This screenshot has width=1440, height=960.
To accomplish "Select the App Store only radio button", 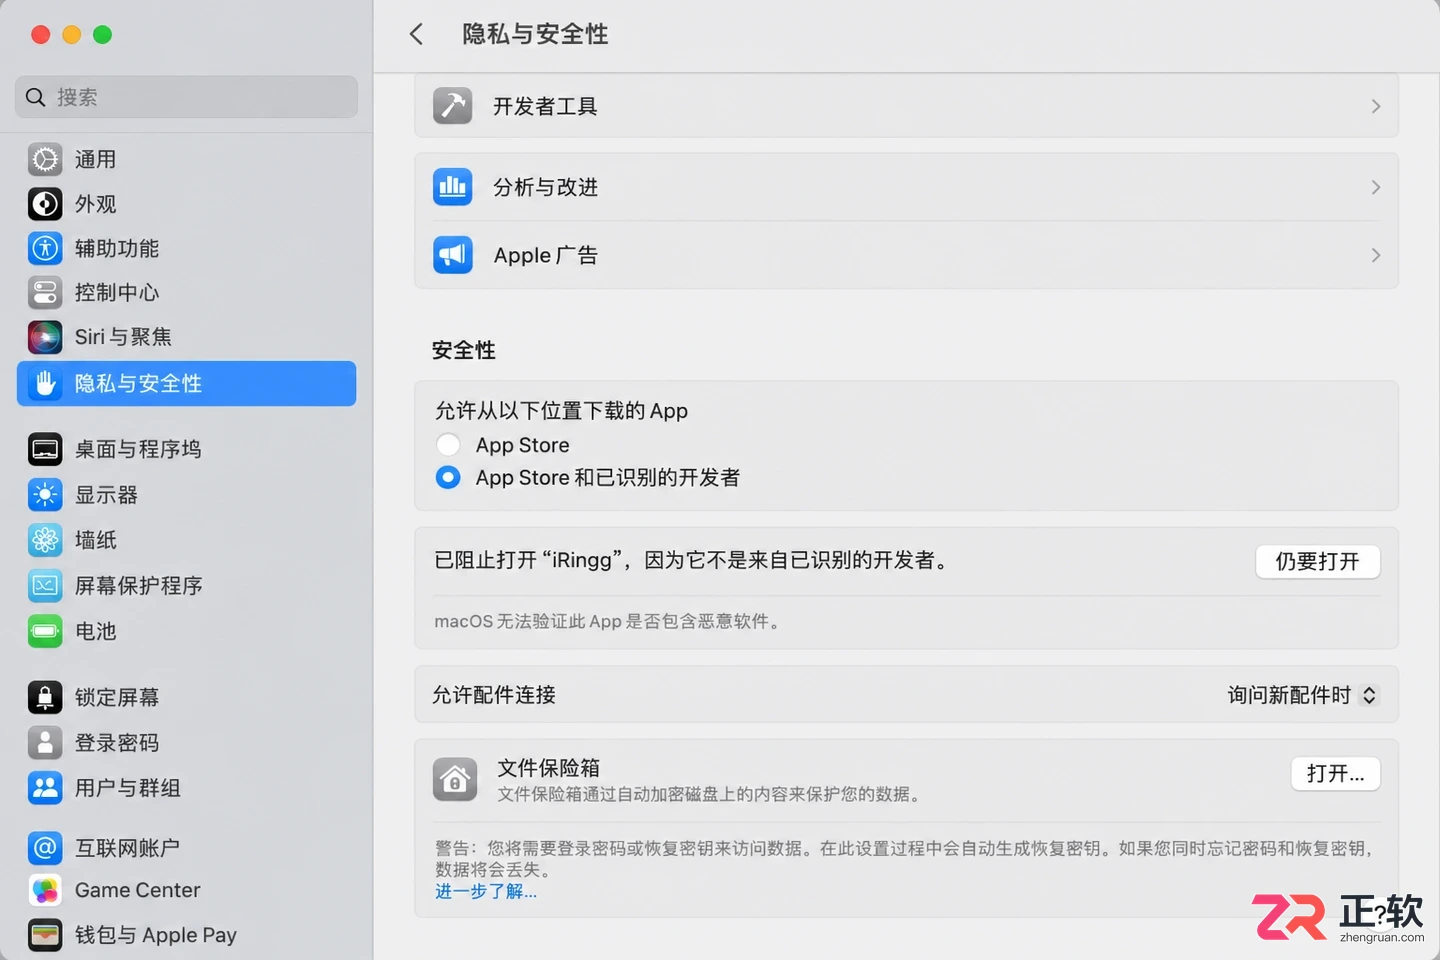I will click(448, 445).
